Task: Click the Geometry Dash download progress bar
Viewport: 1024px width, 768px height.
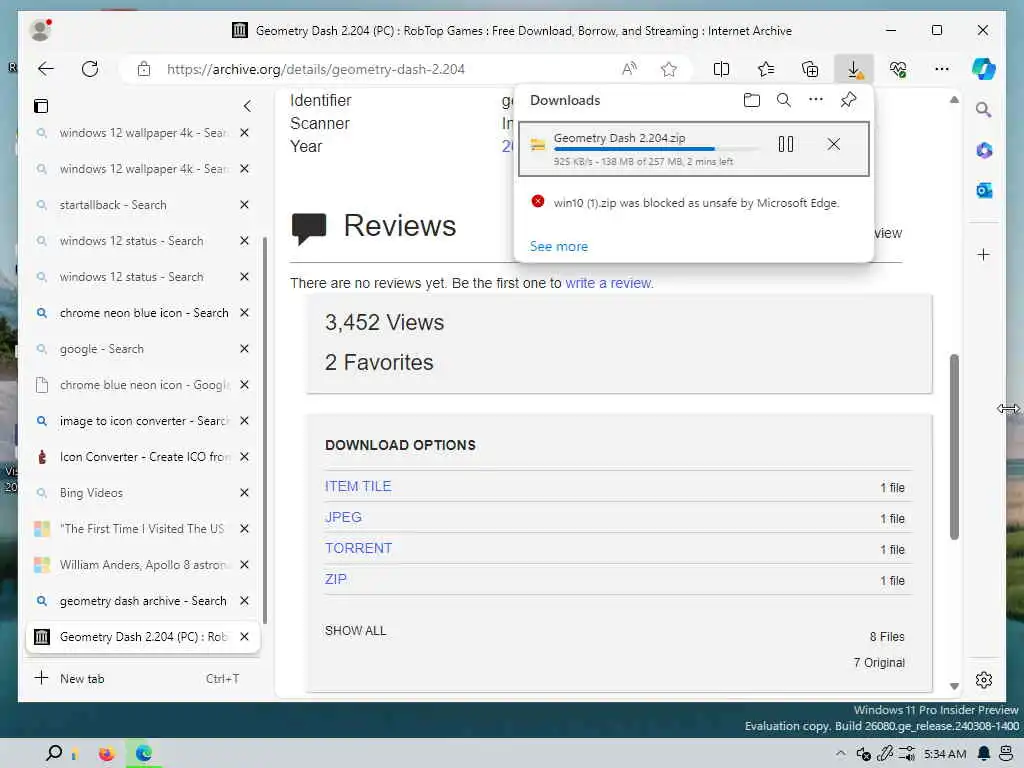Action: (656, 150)
